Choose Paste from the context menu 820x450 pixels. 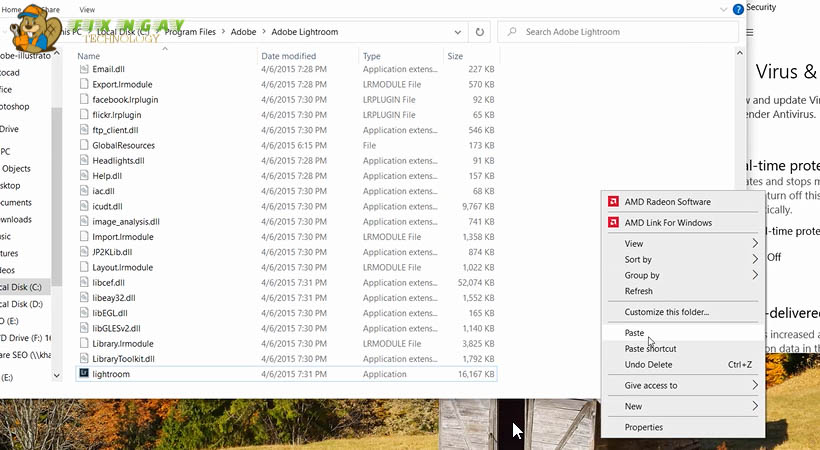point(635,333)
